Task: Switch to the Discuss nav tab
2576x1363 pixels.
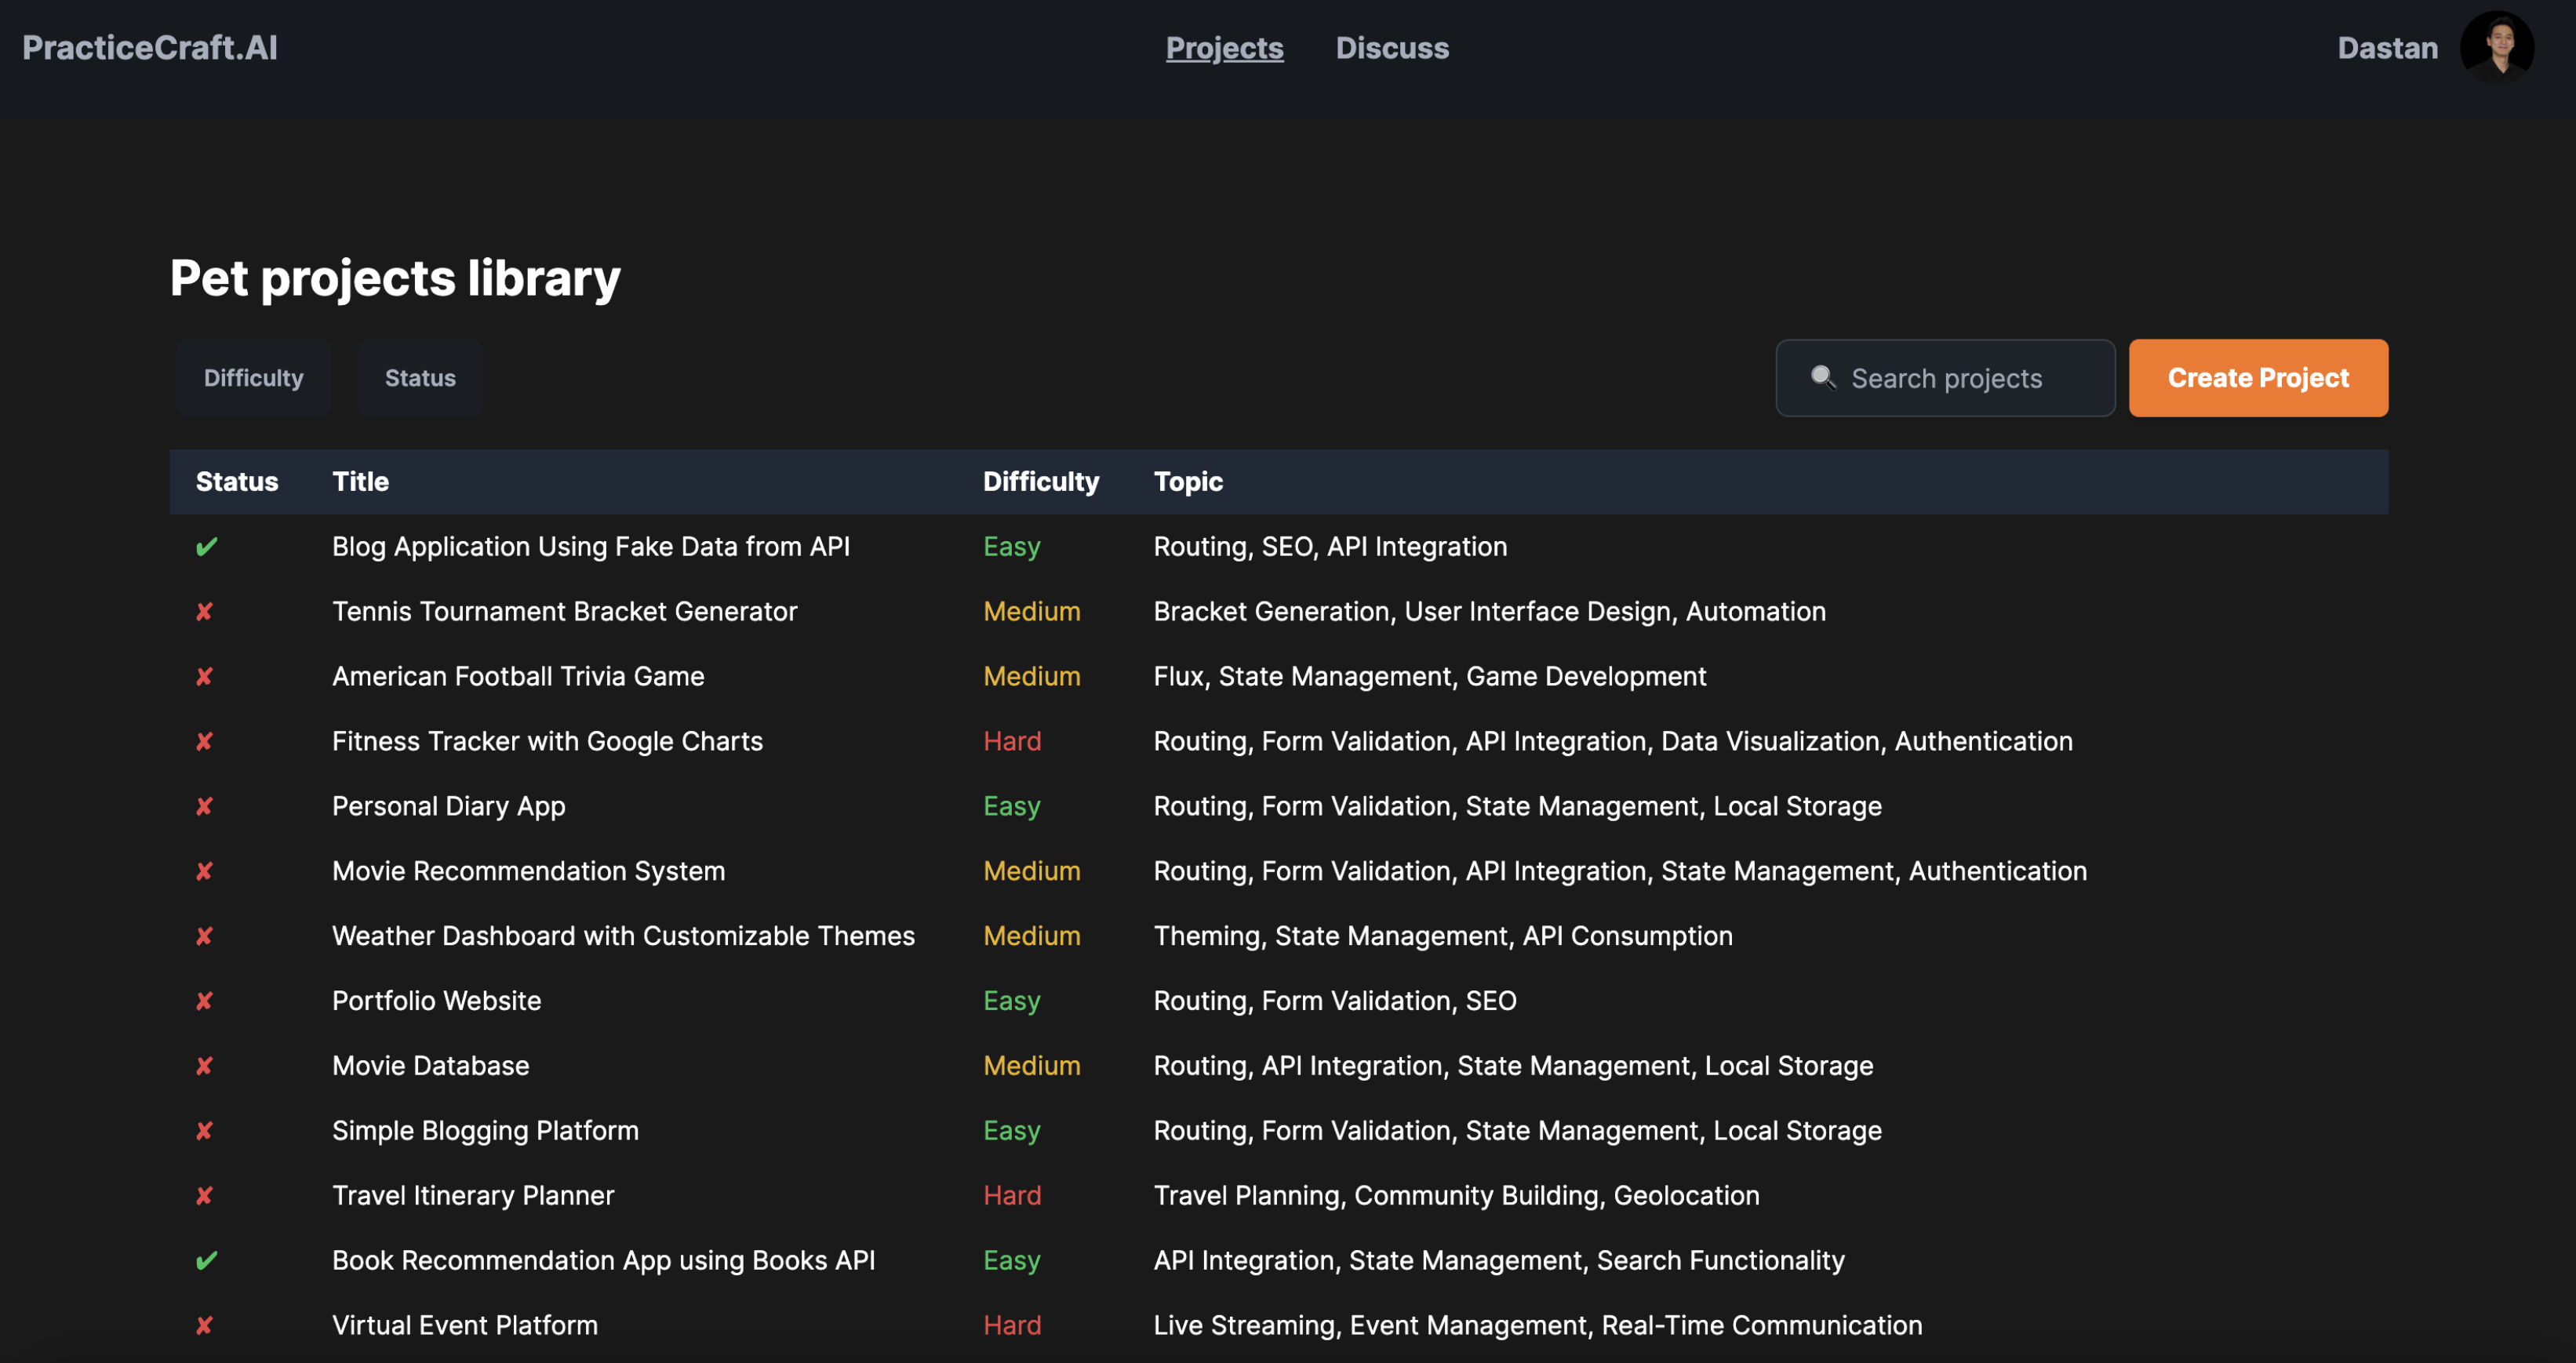Action: [1391, 48]
